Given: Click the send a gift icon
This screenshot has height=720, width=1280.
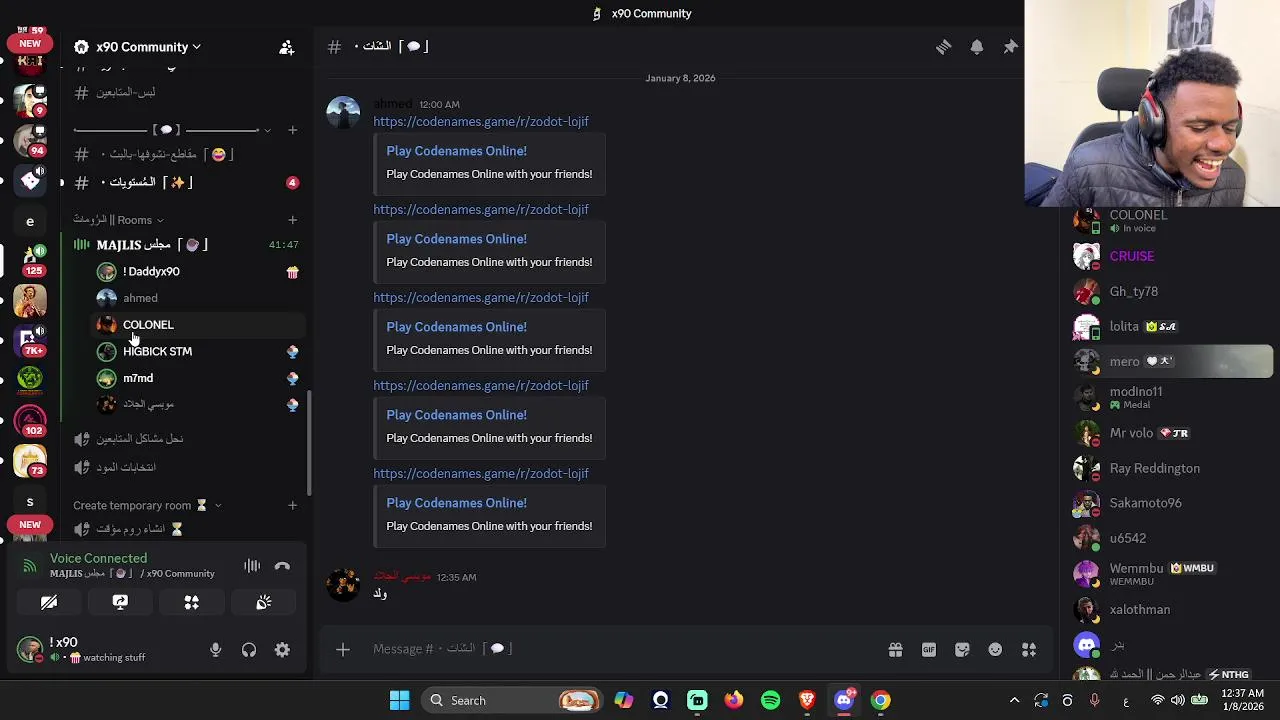Looking at the screenshot, I should tap(895, 650).
